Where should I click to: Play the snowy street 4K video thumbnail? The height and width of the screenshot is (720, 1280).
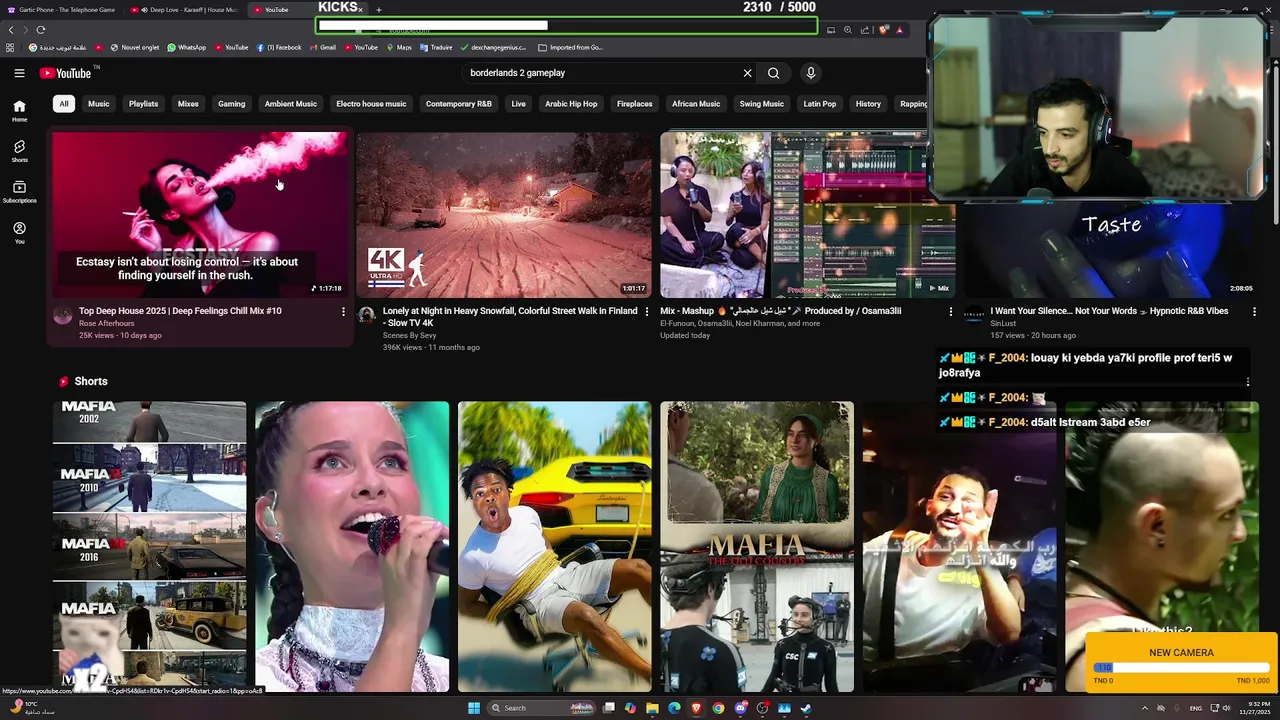coord(504,215)
